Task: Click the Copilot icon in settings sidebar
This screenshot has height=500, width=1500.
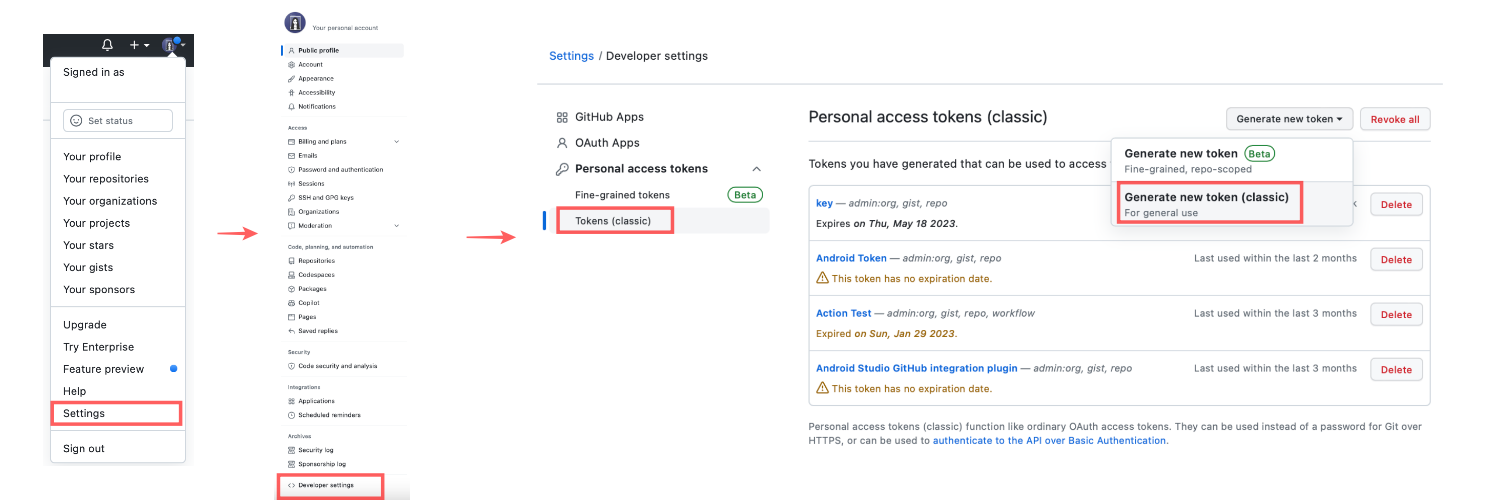Action: click(291, 302)
